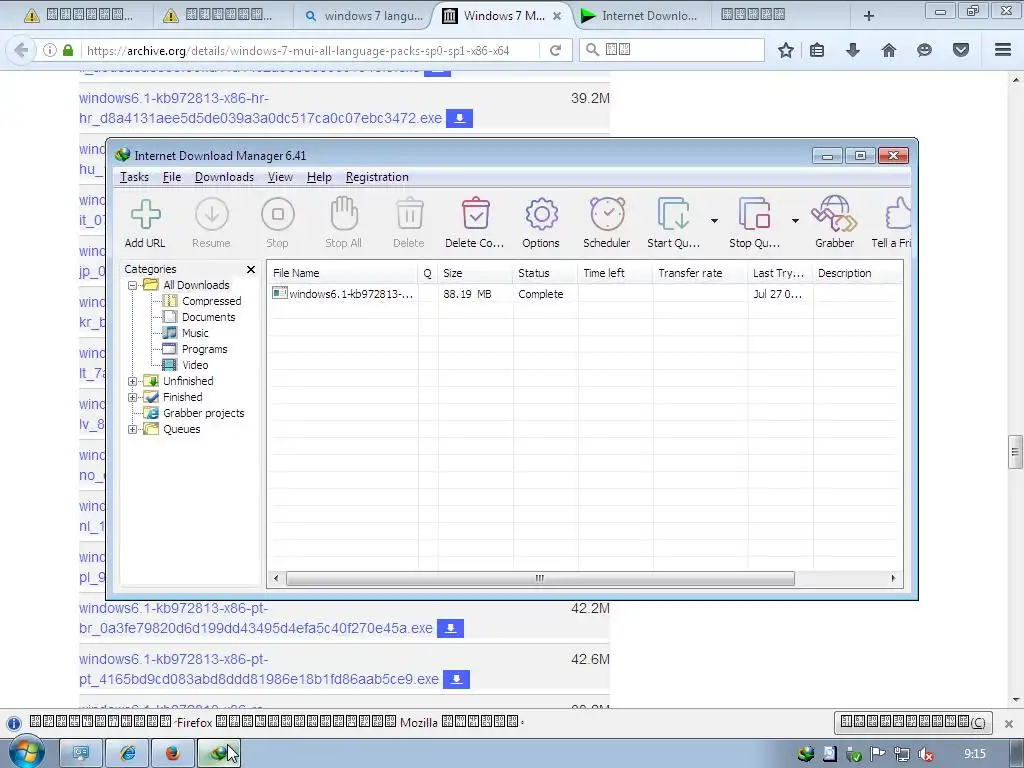Click download icon beside the pt-br file
This screenshot has width=1024, height=768.
[450, 628]
